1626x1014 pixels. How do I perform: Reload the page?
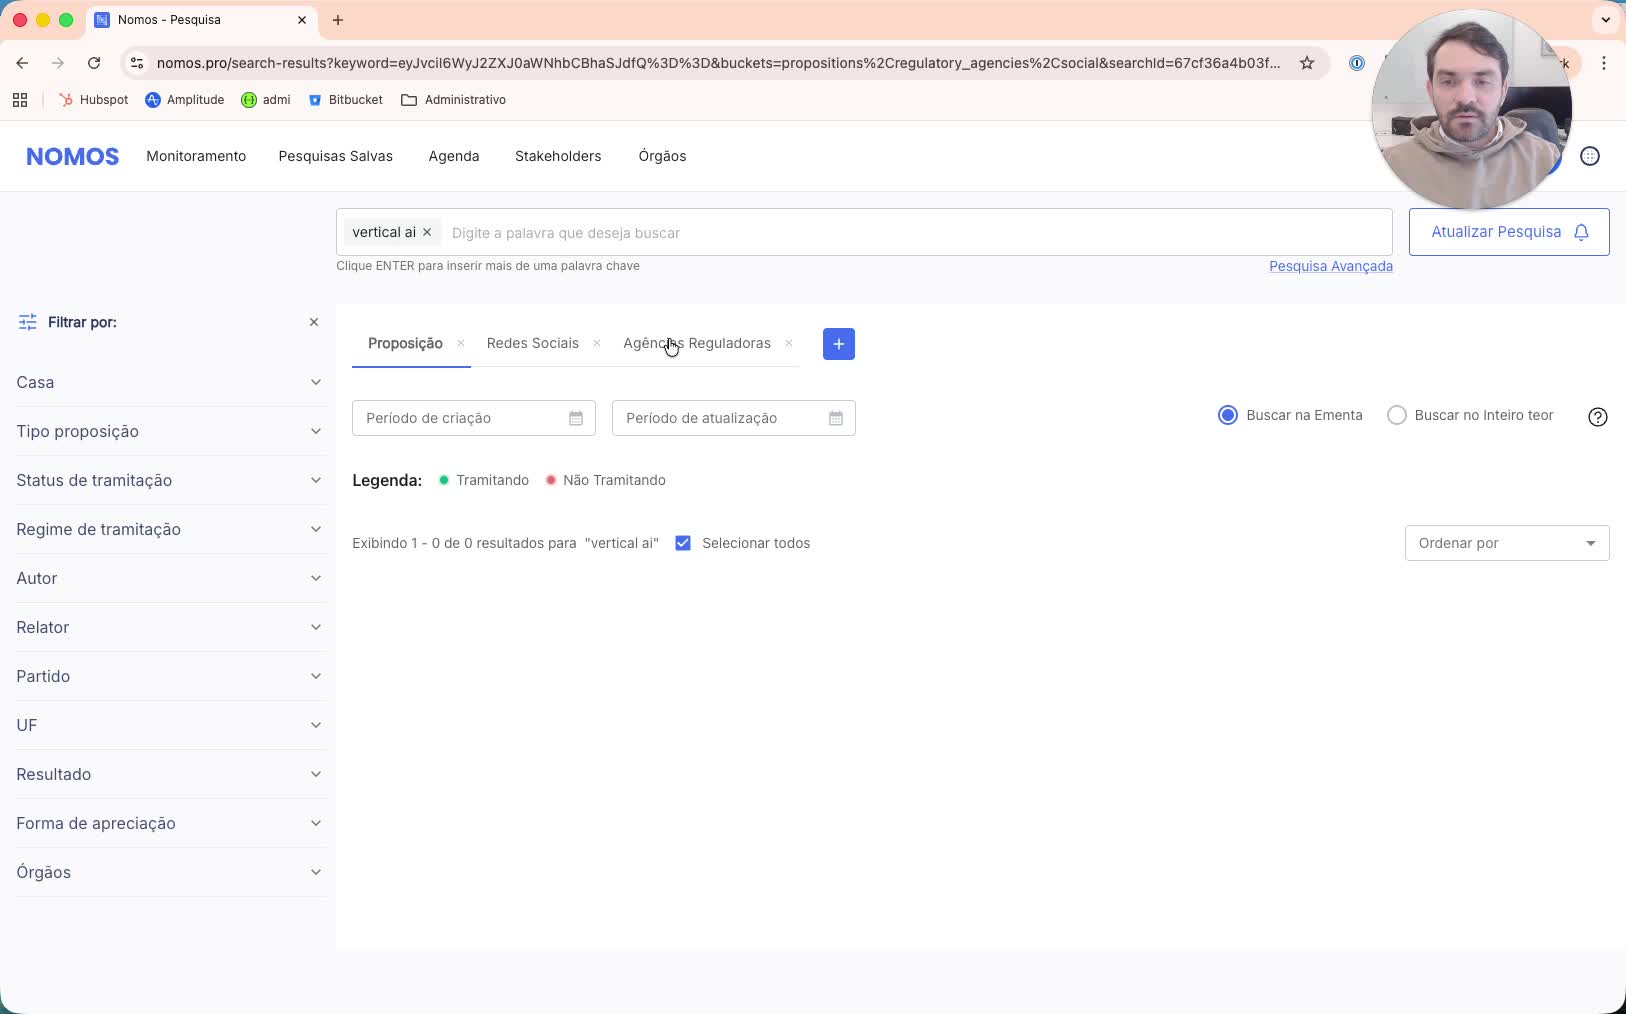[94, 63]
